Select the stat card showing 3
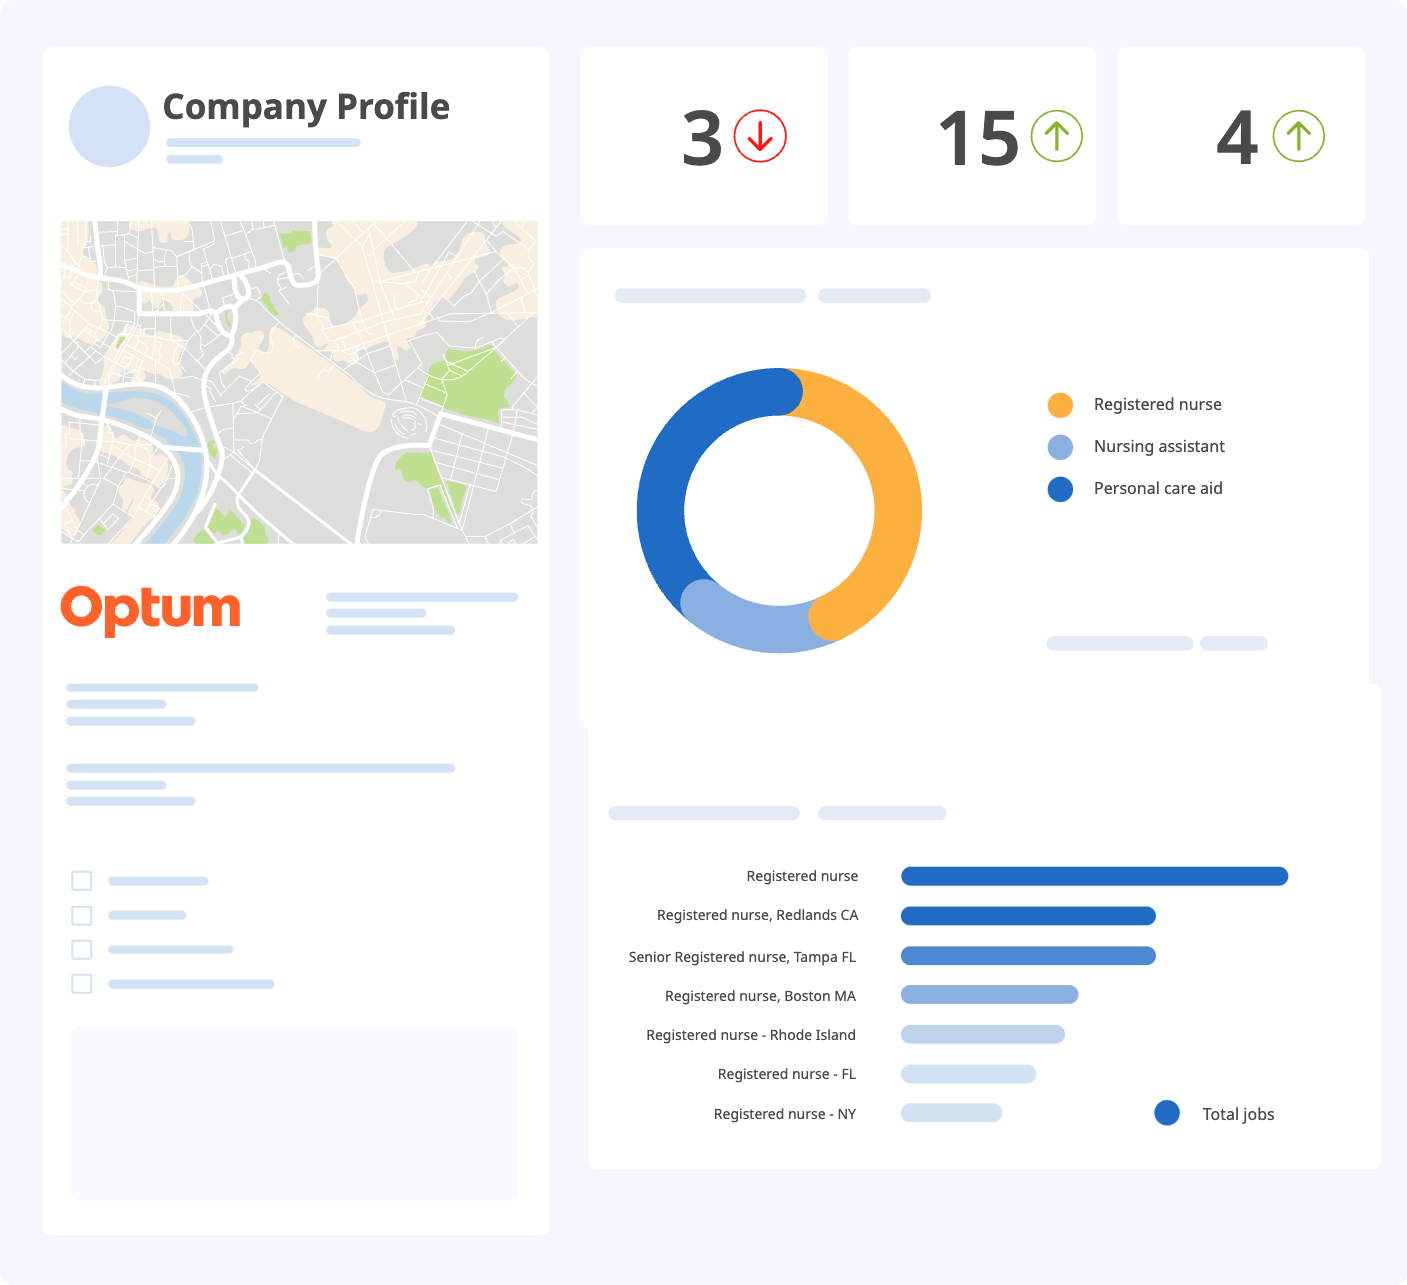1407x1285 pixels. 704,135
